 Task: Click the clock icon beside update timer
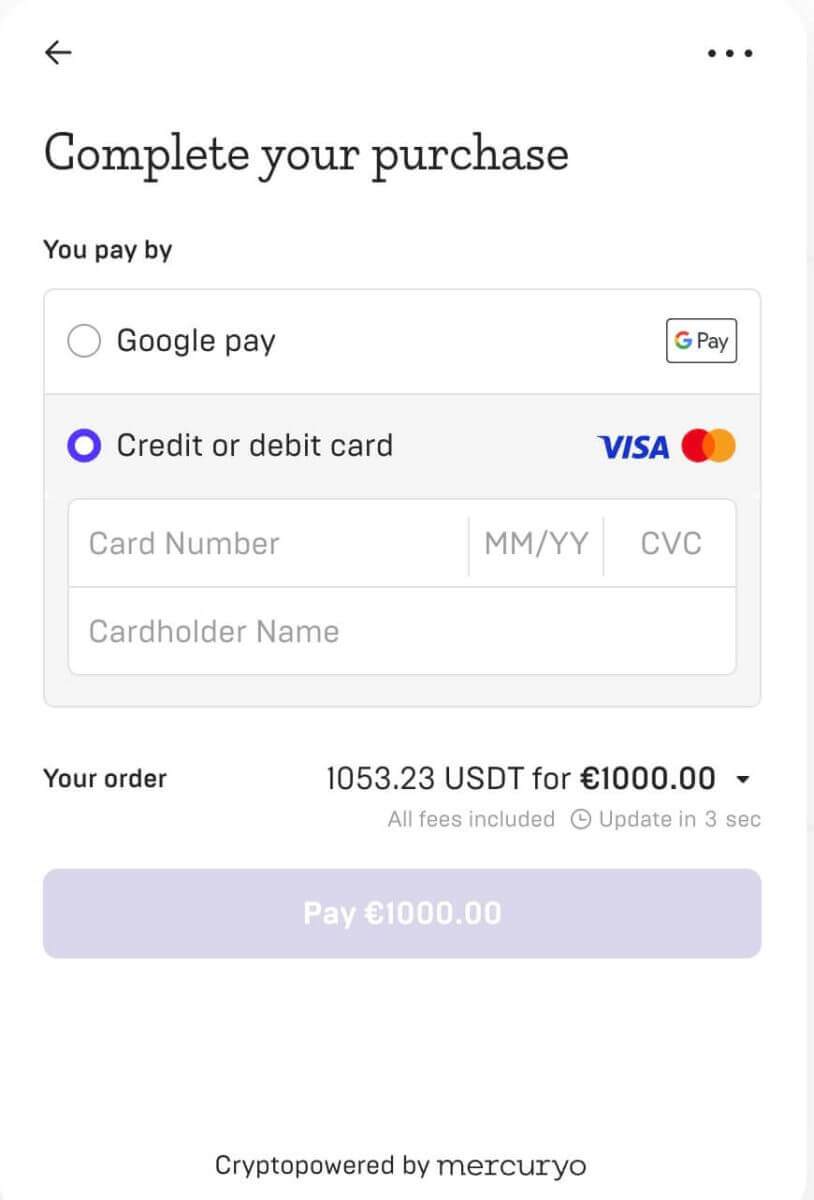(x=580, y=820)
